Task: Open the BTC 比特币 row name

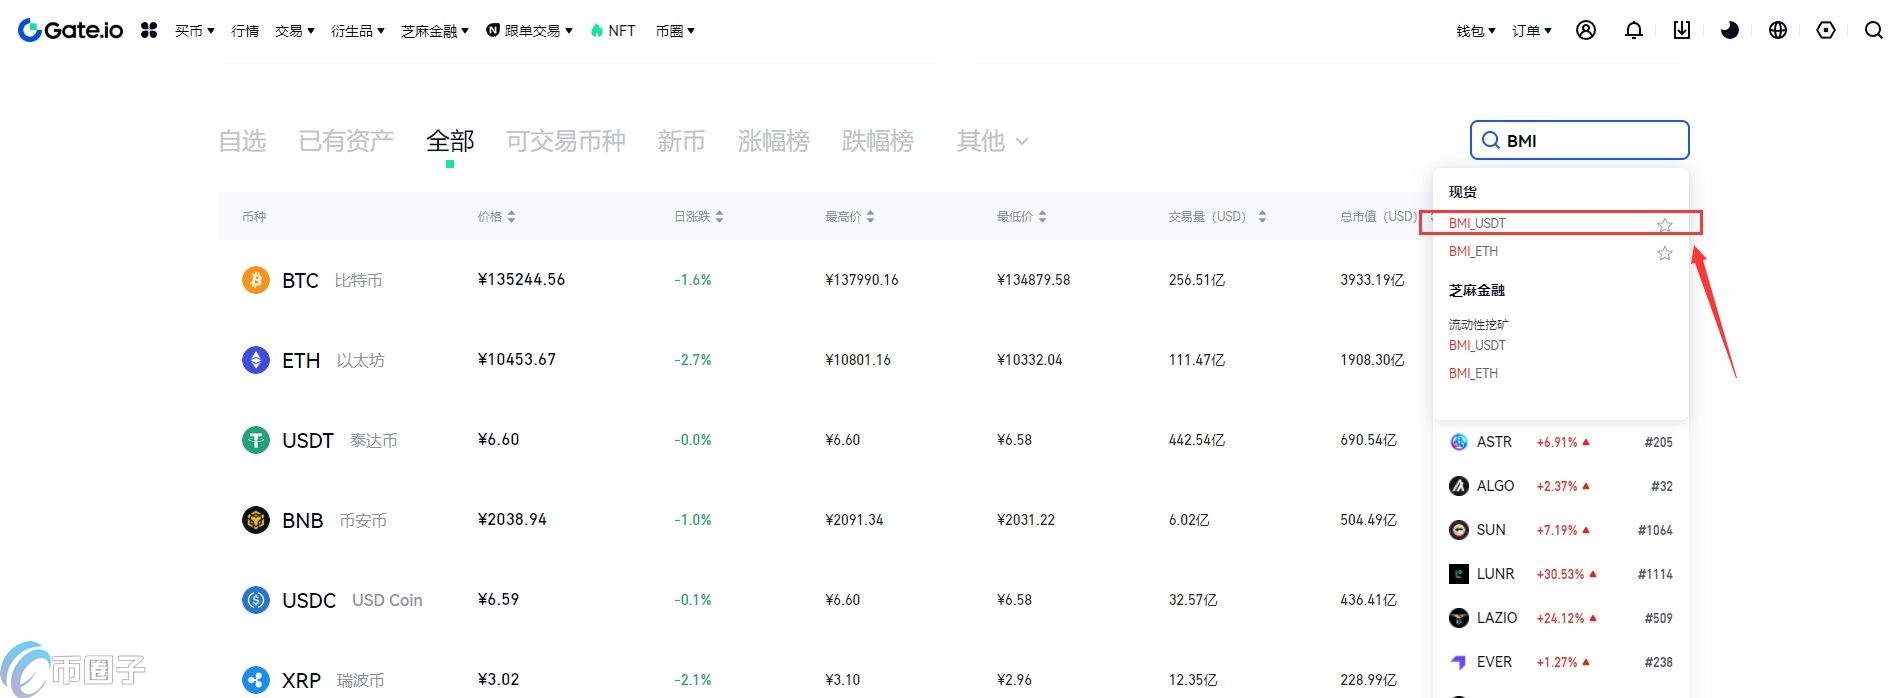Action: tap(332, 280)
